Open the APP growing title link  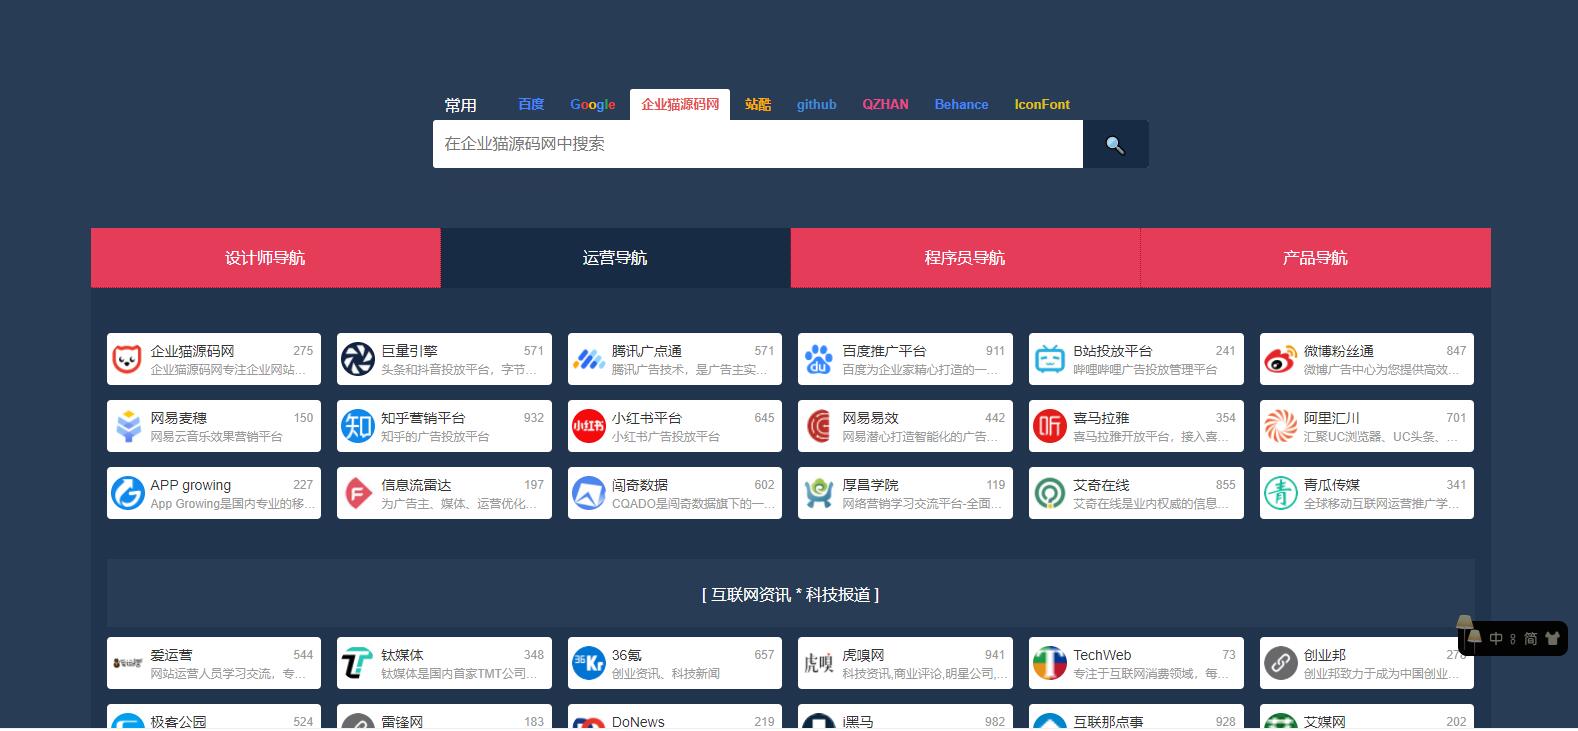click(190, 485)
